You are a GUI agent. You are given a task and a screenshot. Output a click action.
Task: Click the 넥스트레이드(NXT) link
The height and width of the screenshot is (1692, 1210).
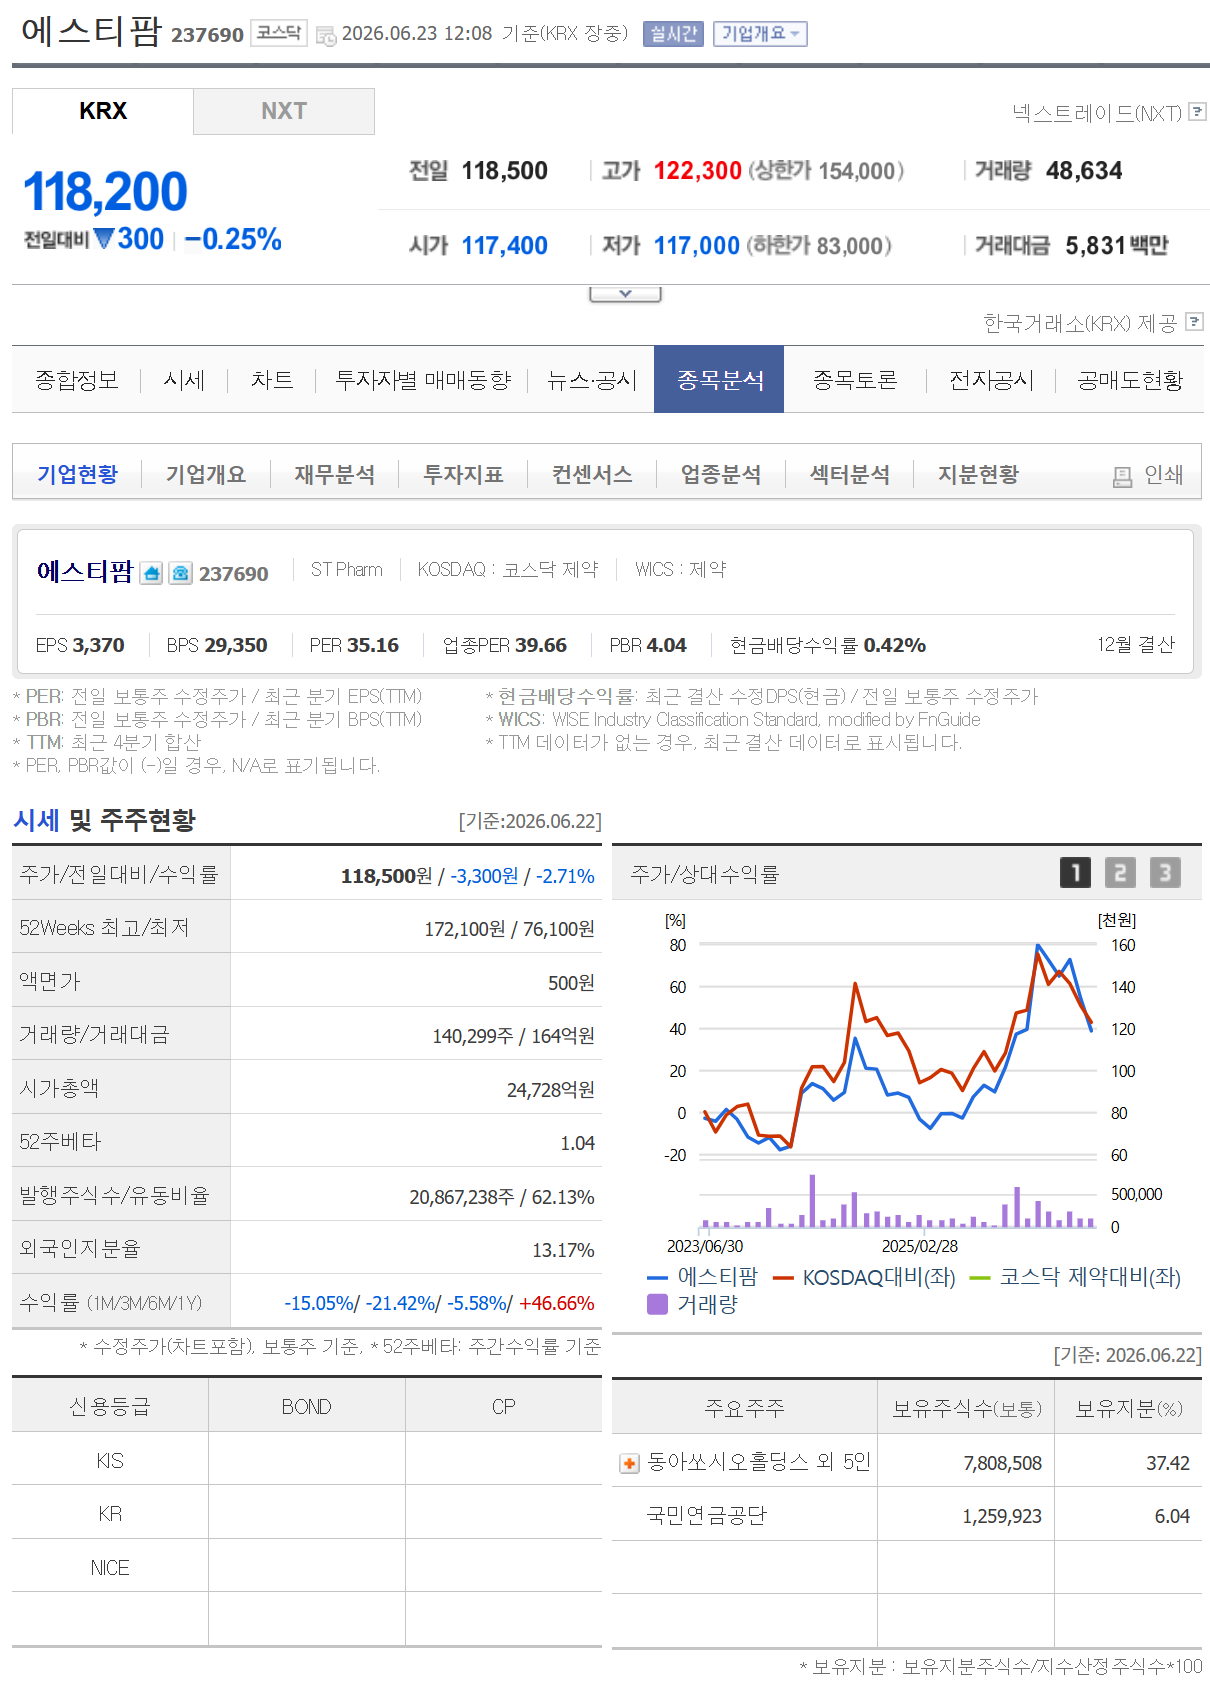[1097, 113]
